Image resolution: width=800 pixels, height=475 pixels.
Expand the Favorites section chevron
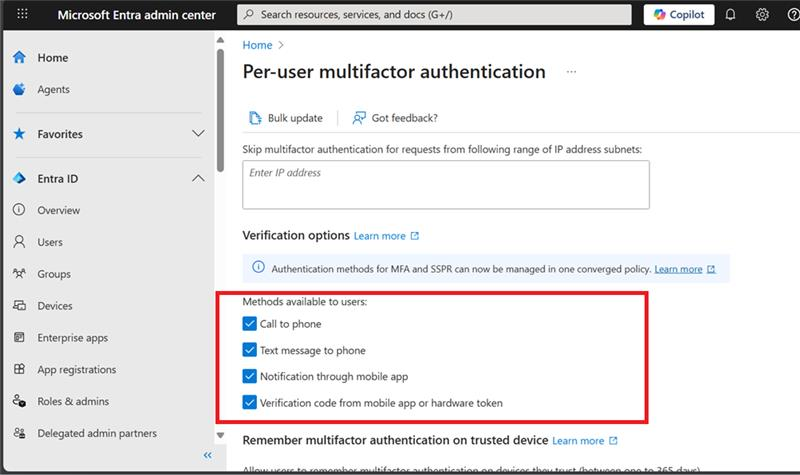click(x=198, y=134)
